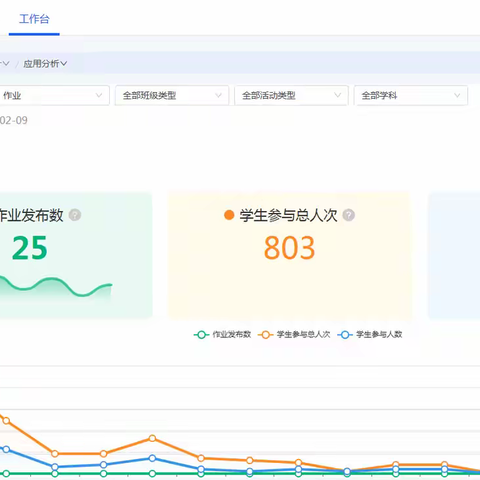This screenshot has width=480, height=480.
Task: Open the 全部学科 dropdown
Action: tap(411, 96)
